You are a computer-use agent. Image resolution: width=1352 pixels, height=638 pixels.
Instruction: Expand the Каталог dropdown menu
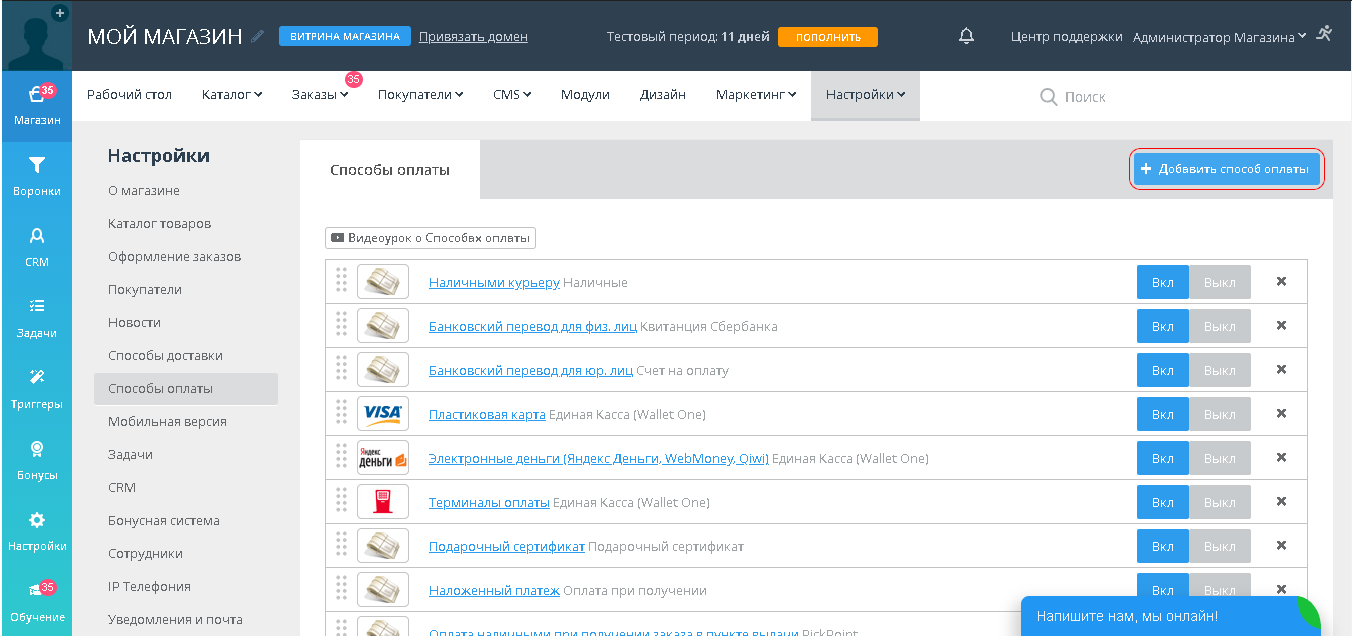tap(232, 95)
